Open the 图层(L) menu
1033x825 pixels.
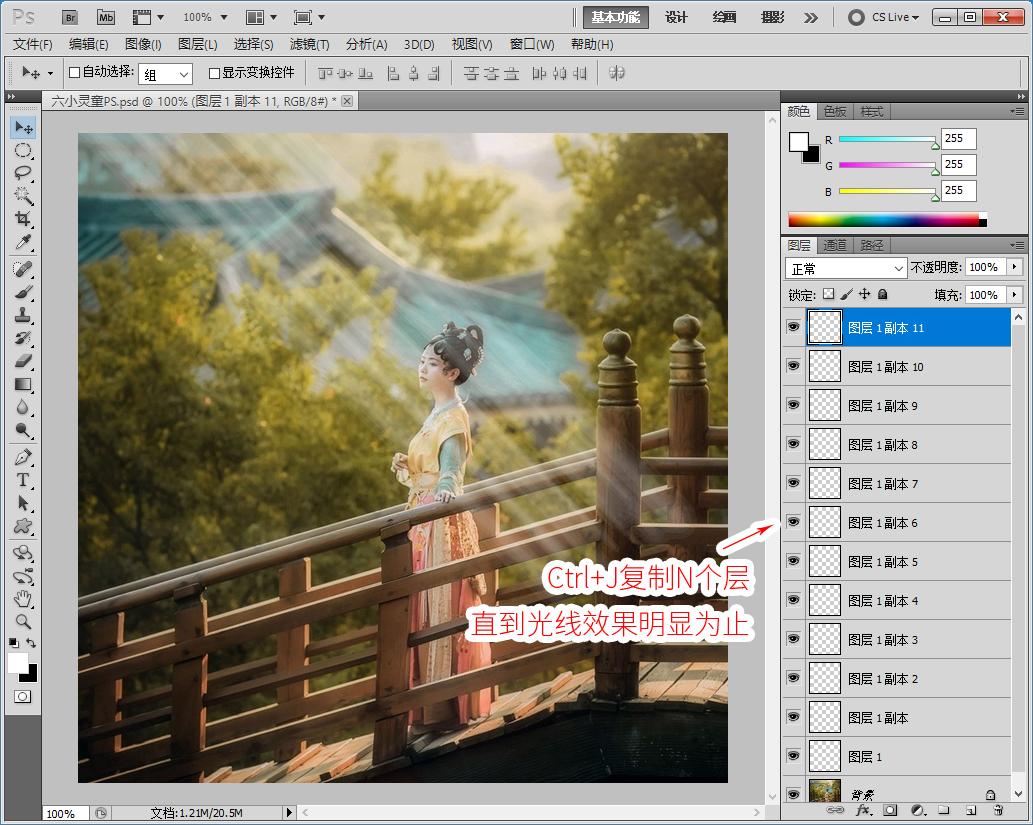tap(198, 44)
